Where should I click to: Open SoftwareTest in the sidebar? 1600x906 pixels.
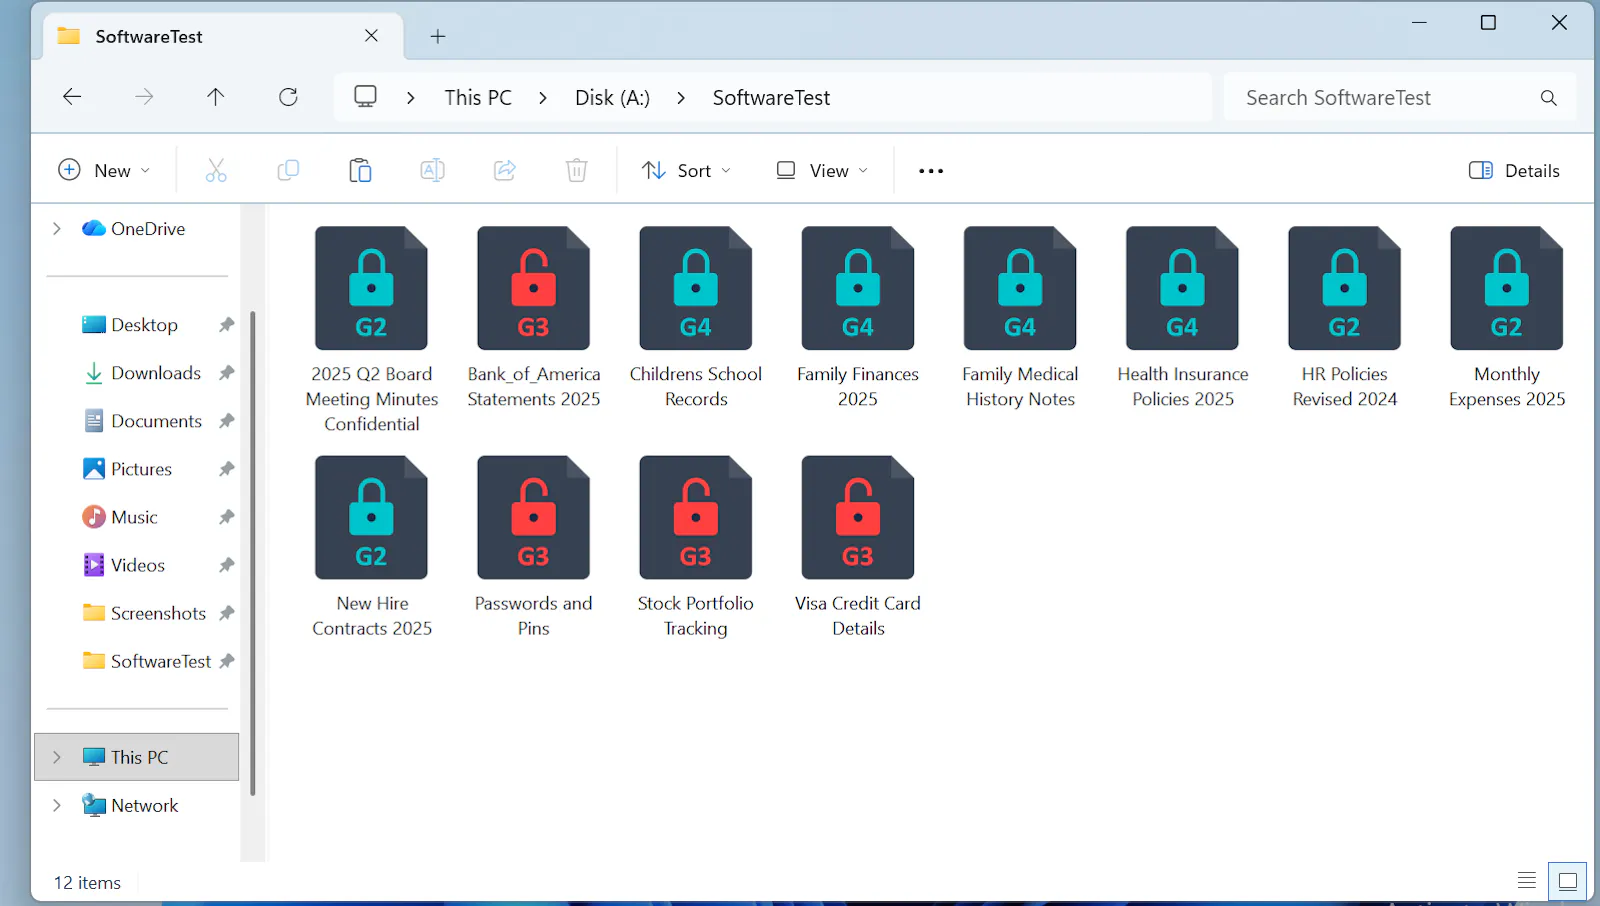point(160,661)
